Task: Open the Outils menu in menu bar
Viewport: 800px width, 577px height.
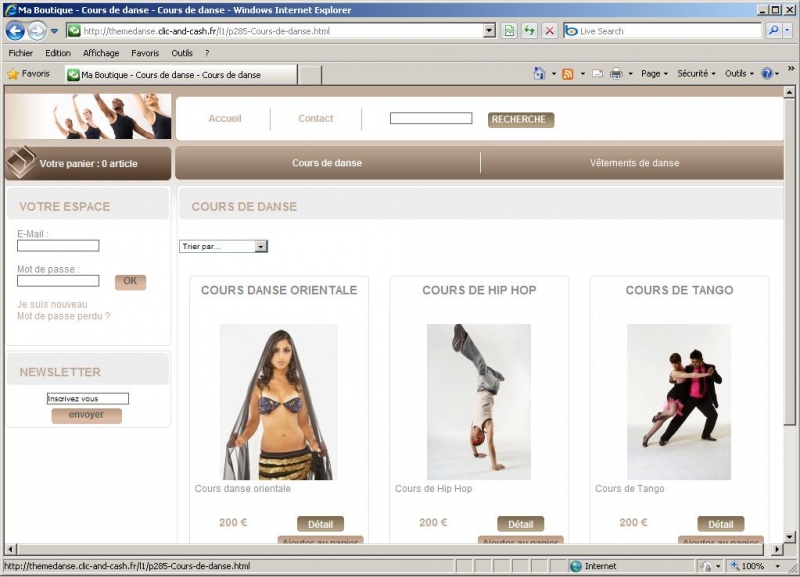Action: pyautogui.click(x=182, y=53)
